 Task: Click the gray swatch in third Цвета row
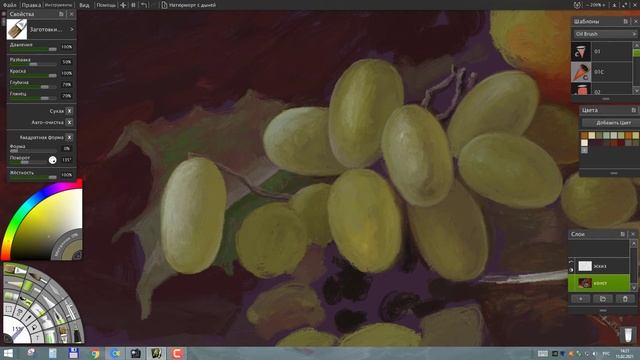tap(584, 150)
